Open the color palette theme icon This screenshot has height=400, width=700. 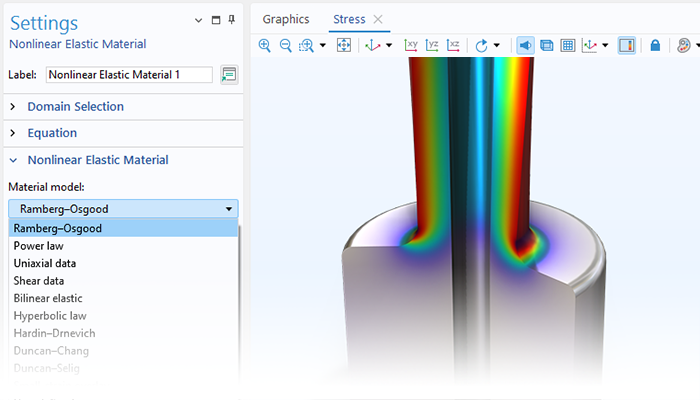coord(683,46)
